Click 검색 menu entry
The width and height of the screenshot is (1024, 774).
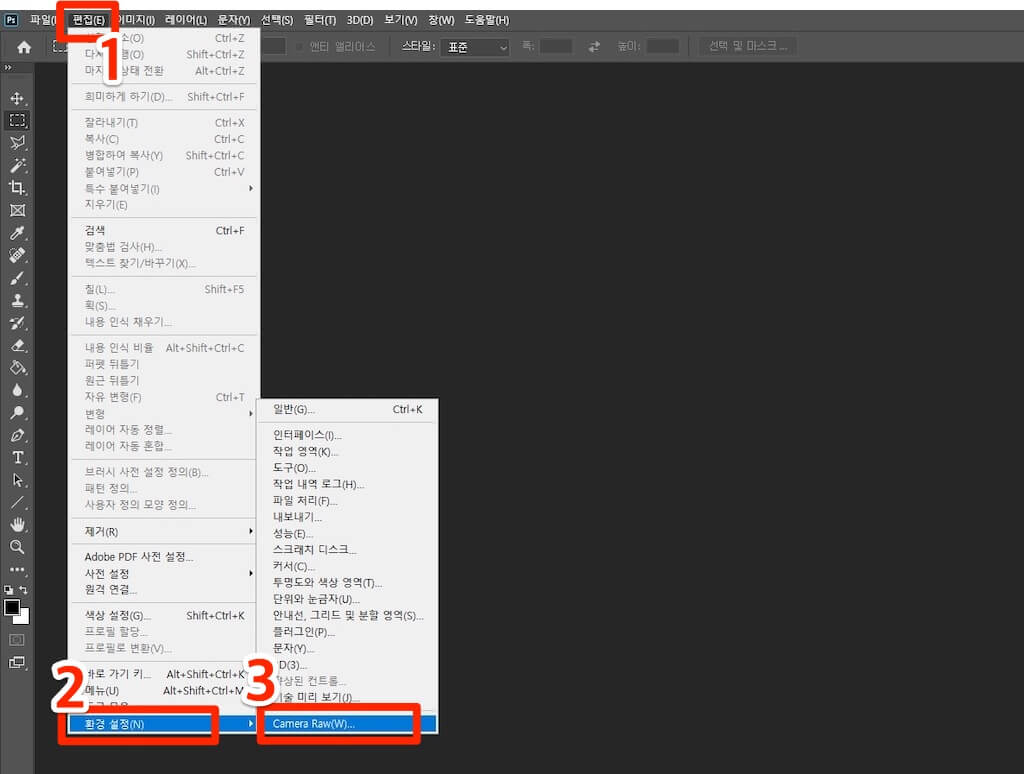click(x=163, y=231)
